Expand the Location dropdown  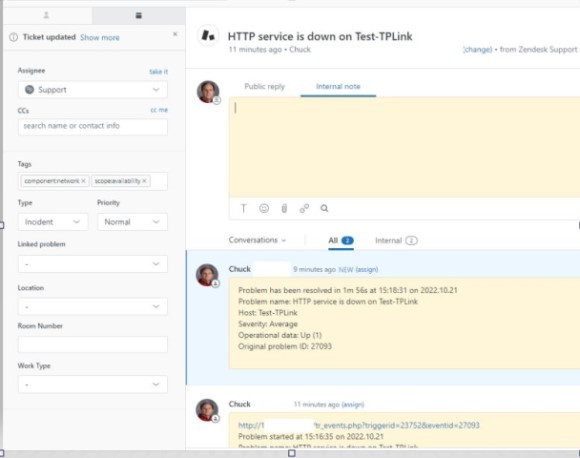92,306
